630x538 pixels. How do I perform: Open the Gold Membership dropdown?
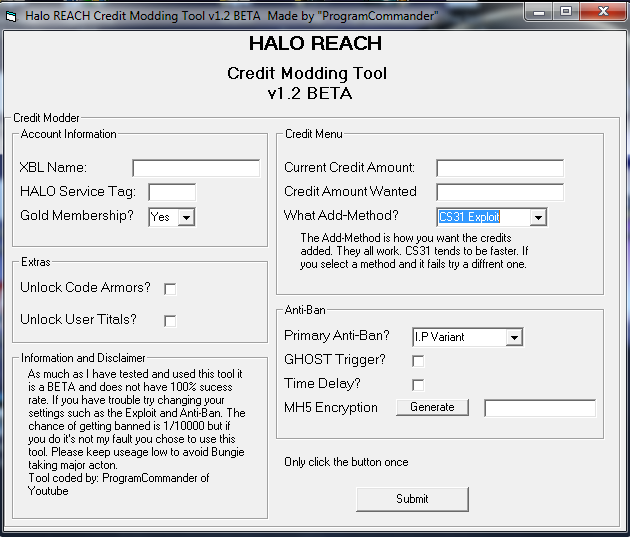(186, 217)
